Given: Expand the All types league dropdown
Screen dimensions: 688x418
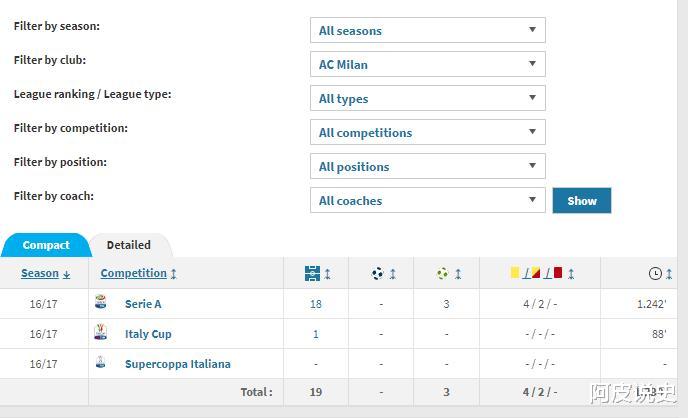Looking at the screenshot, I should click(427, 99).
